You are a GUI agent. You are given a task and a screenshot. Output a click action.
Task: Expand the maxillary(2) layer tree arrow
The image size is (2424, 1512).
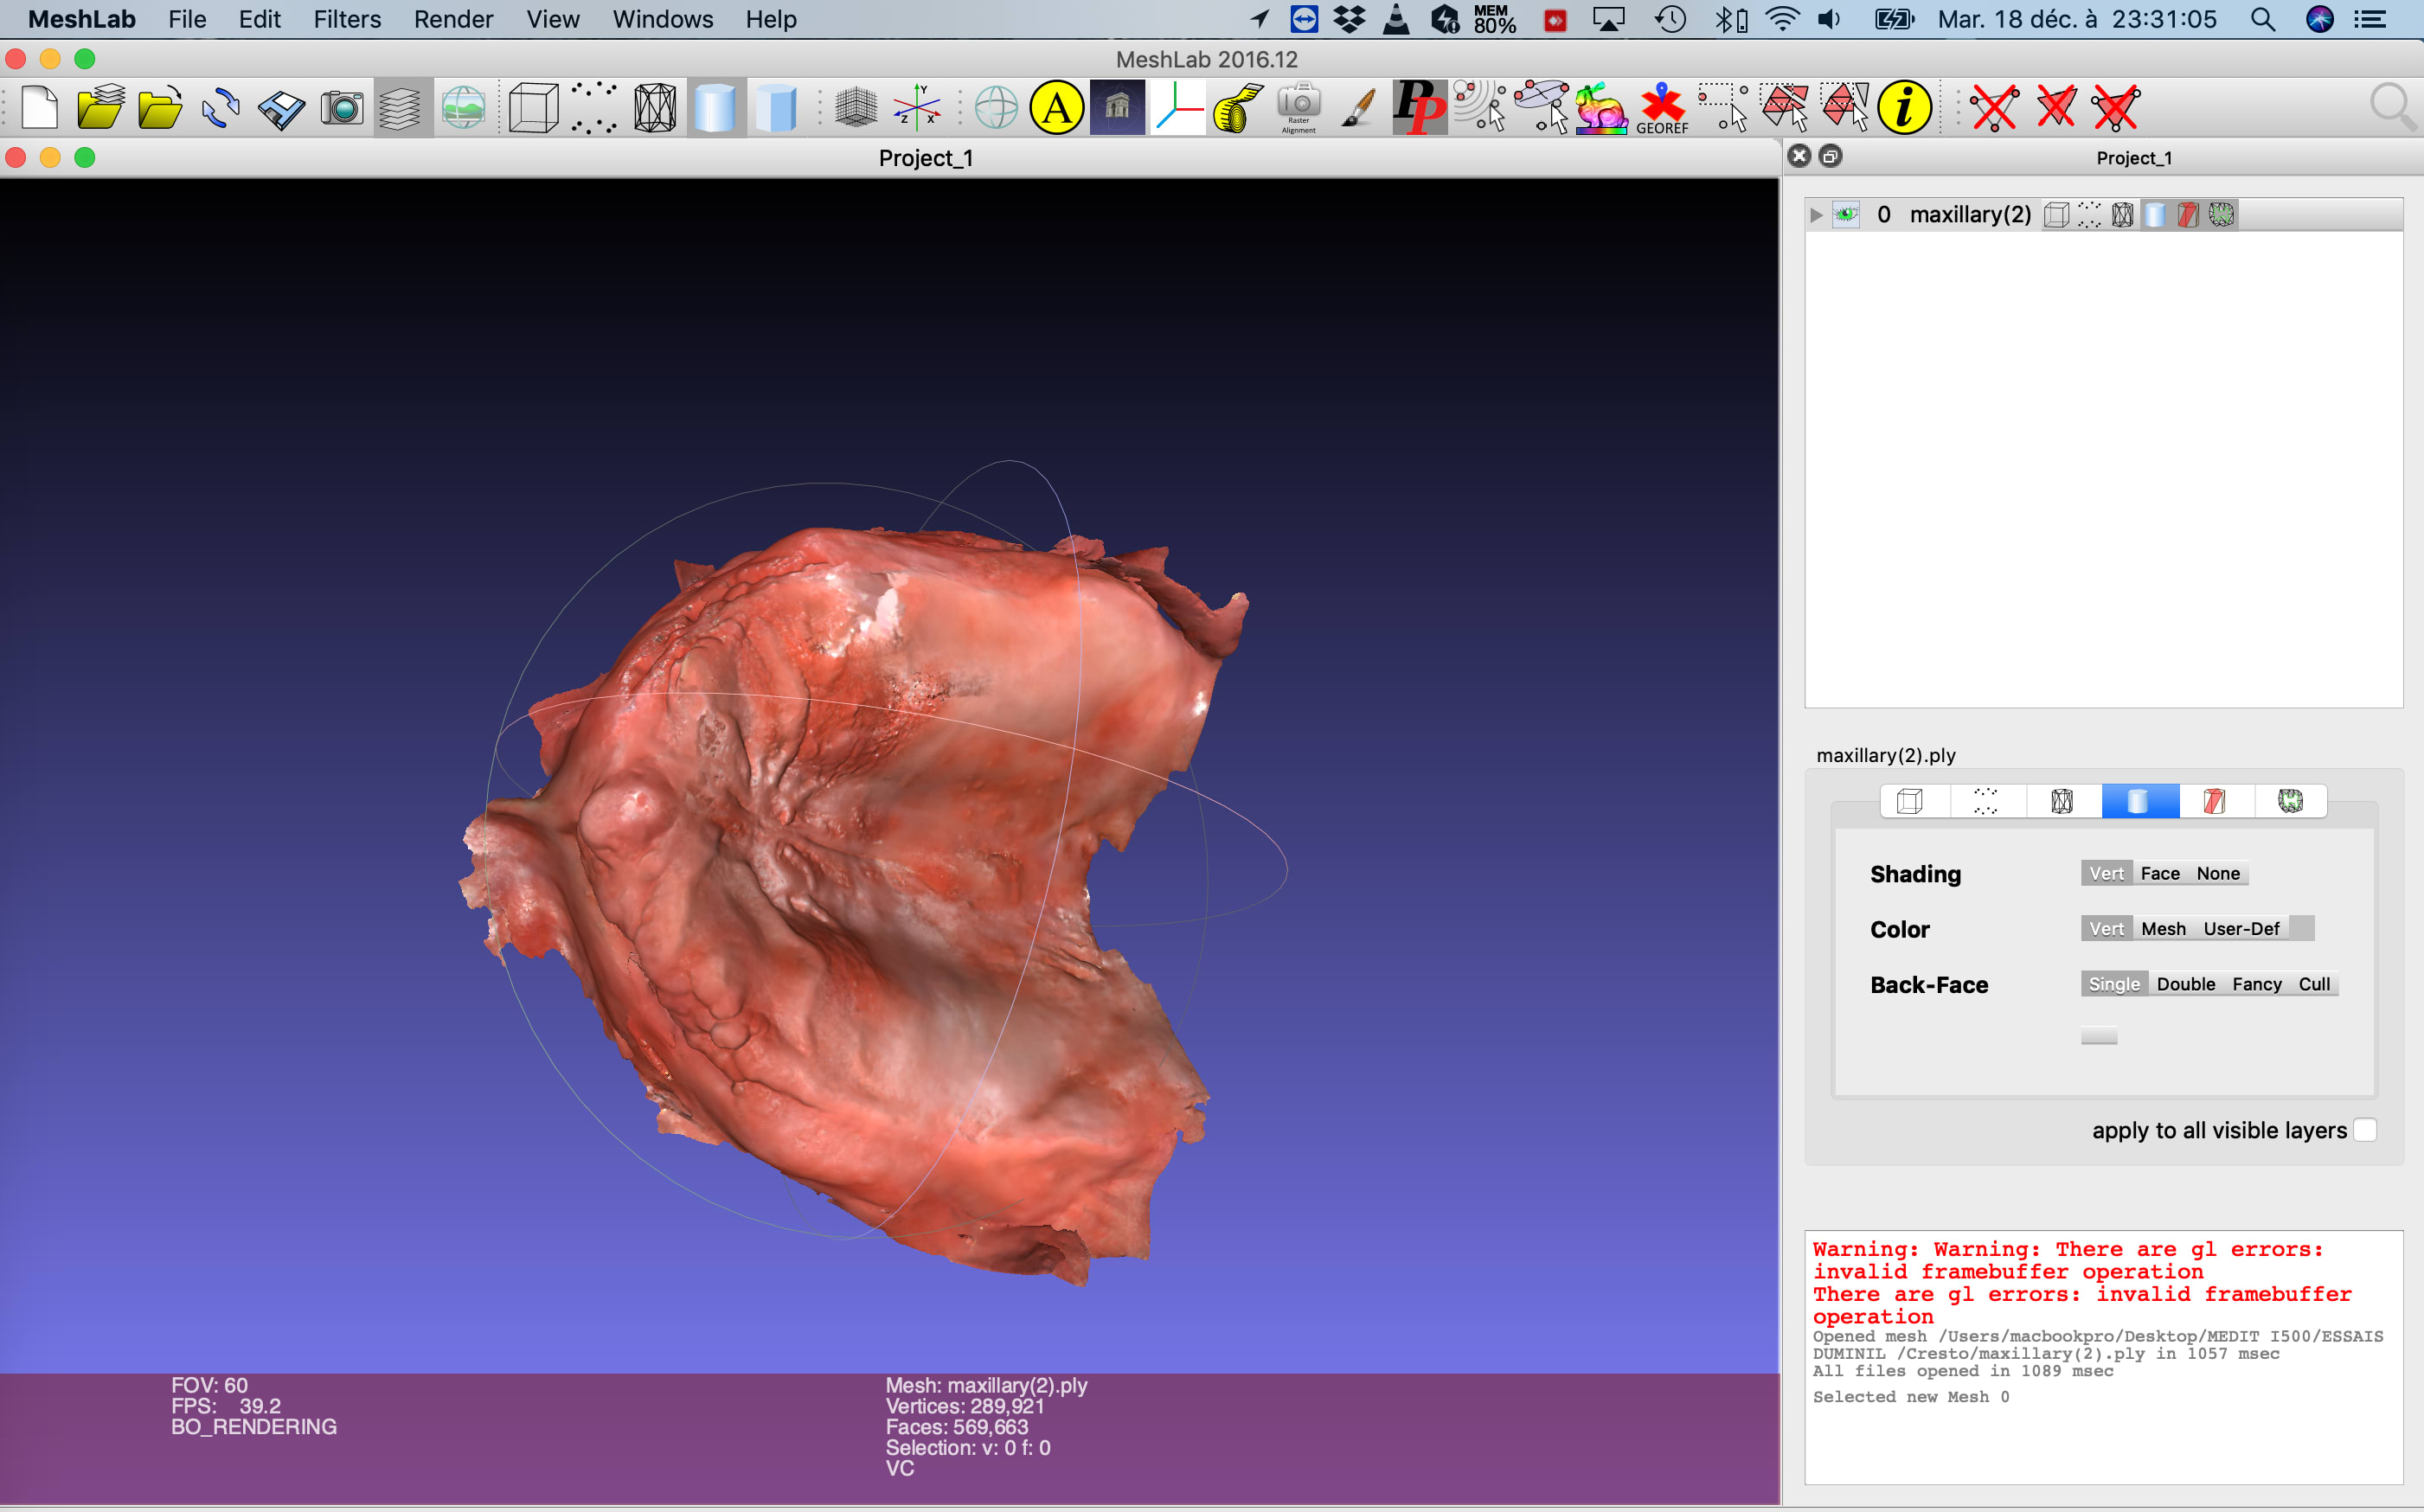tap(1816, 214)
